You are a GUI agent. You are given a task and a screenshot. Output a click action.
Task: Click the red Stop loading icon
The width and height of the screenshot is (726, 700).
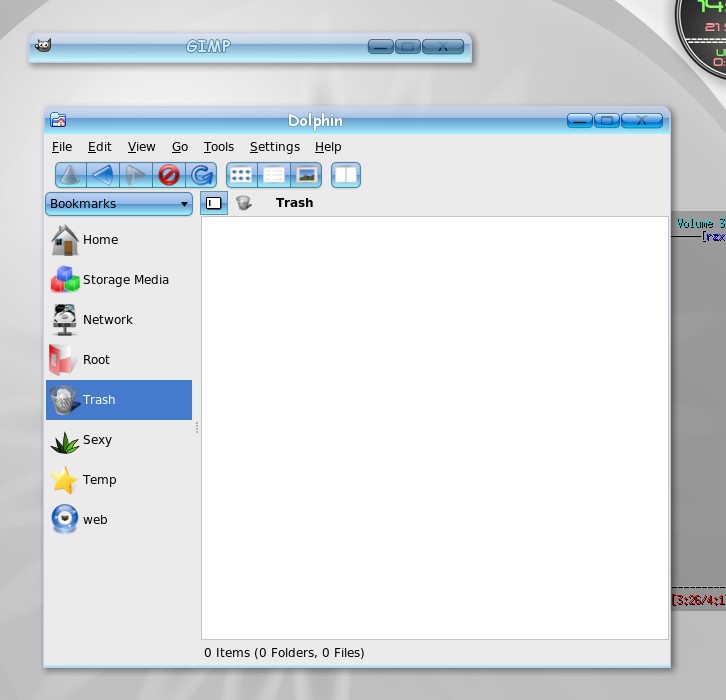coord(169,175)
